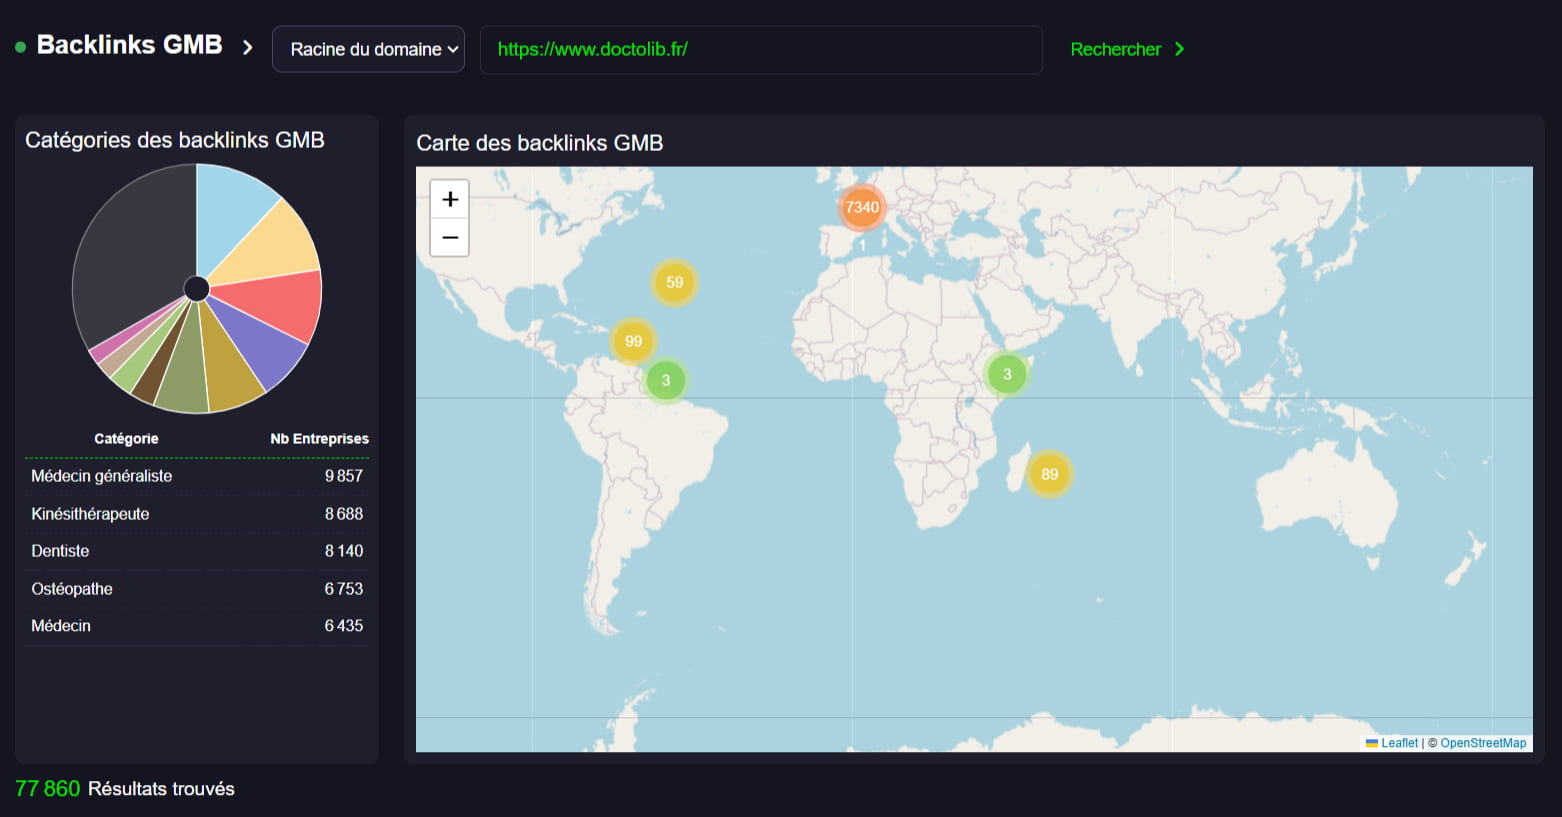This screenshot has width=1562, height=817.
Task: Click the value 9 857
Action: [x=343, y=476]
